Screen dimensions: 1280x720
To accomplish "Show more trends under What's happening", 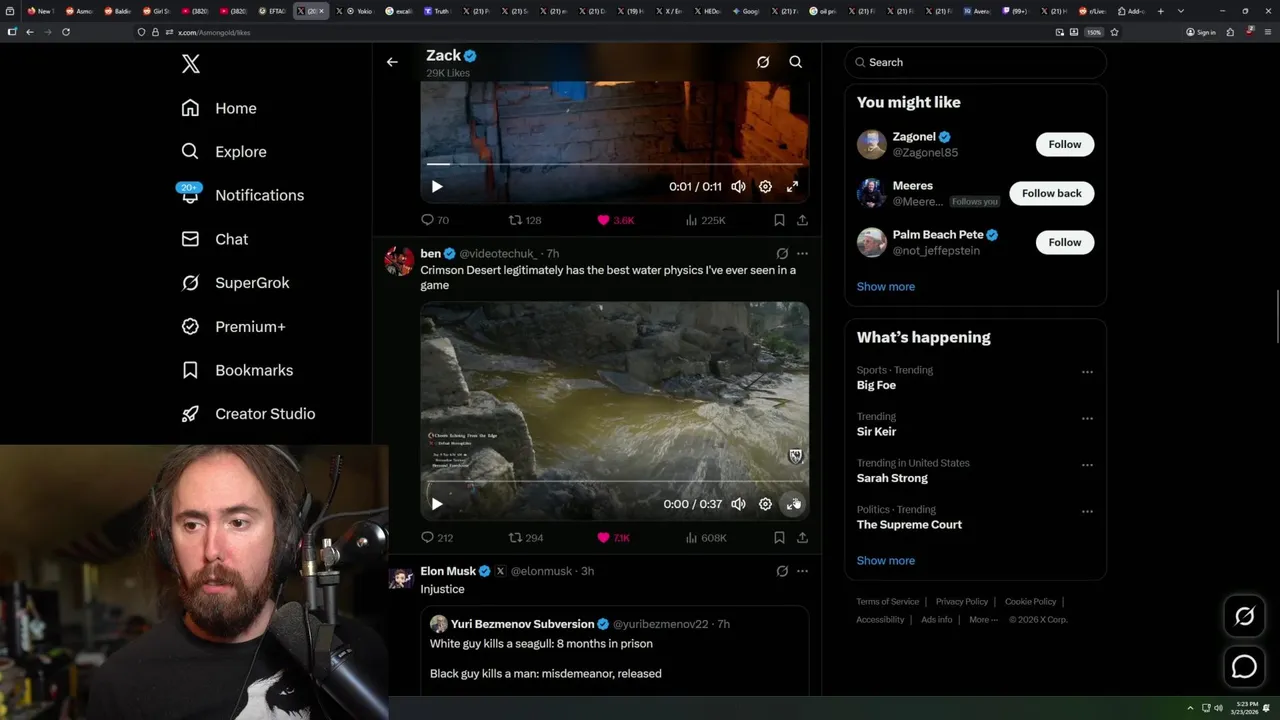I will (x=885, y=560).
